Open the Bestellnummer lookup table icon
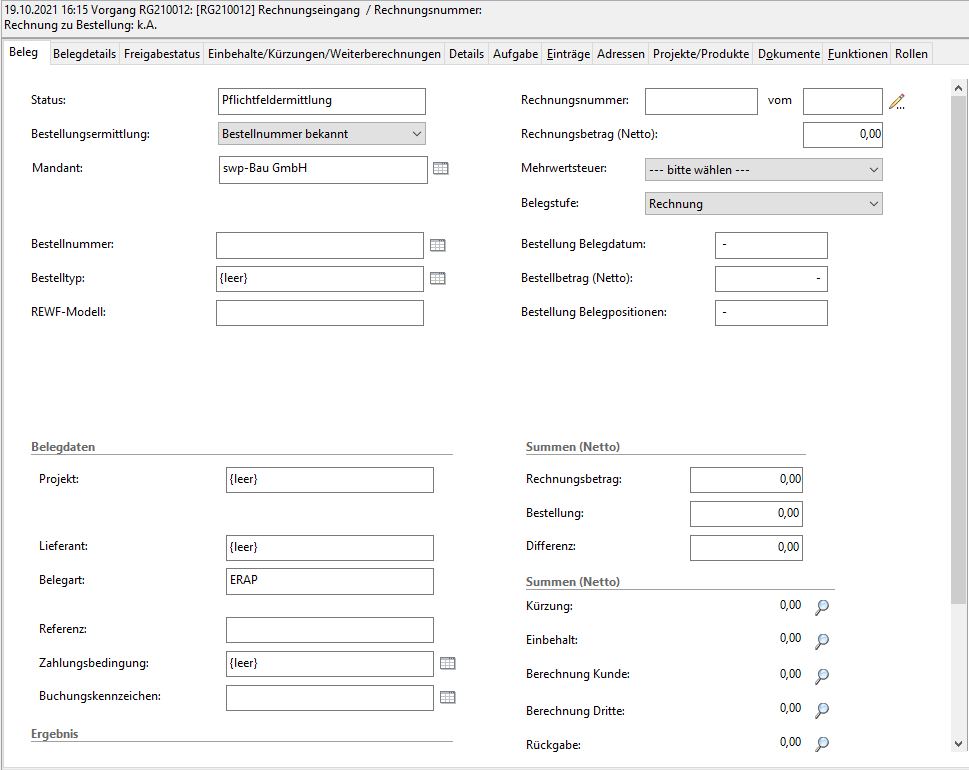The image size is (969, 770). point(438,245)
